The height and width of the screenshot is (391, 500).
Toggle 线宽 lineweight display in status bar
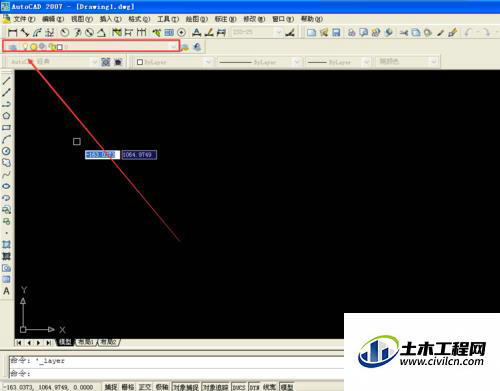pos(269,387)
